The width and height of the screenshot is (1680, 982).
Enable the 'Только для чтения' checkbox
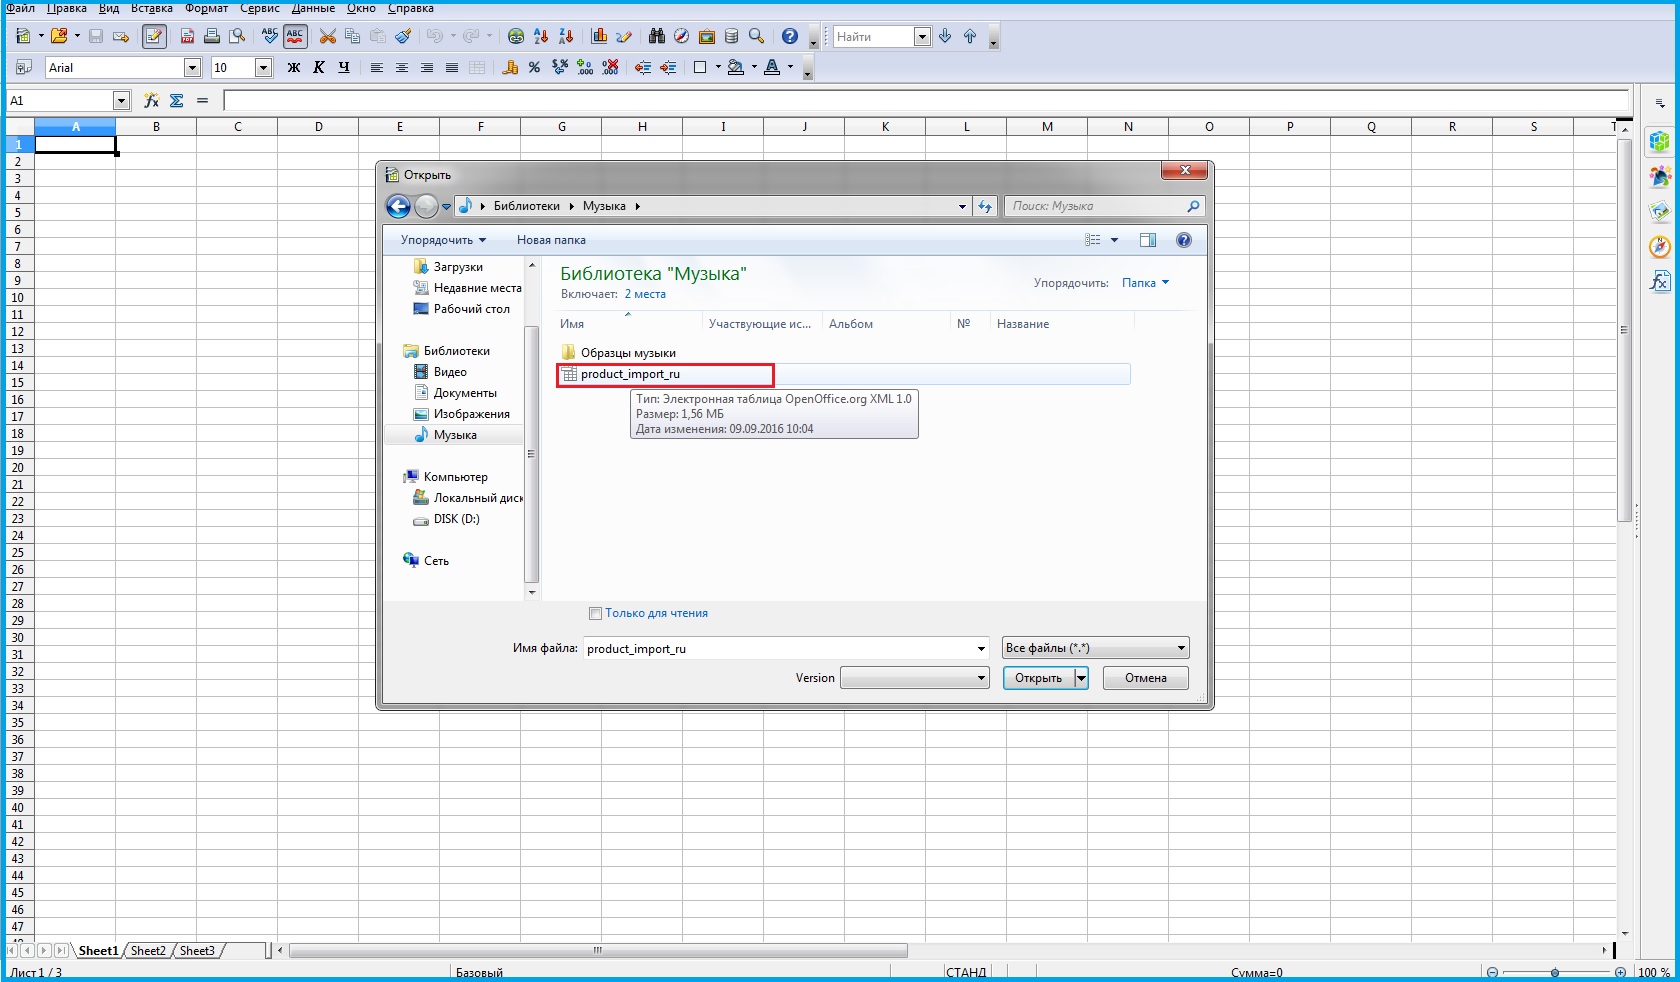coord(595,614)
